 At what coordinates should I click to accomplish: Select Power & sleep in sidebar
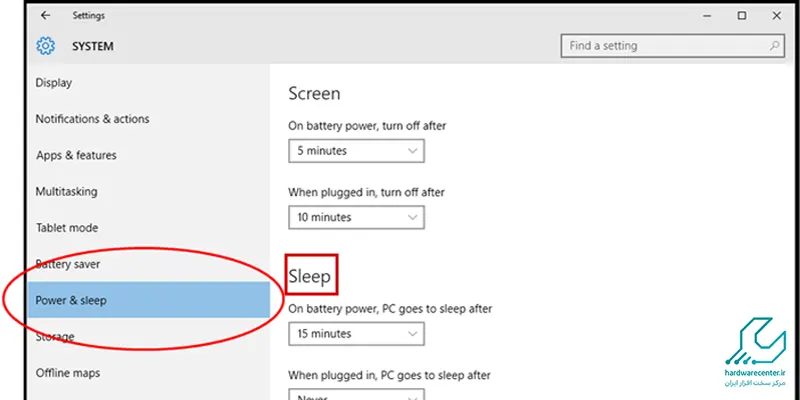pyautogui.click(x=71, y=300)
